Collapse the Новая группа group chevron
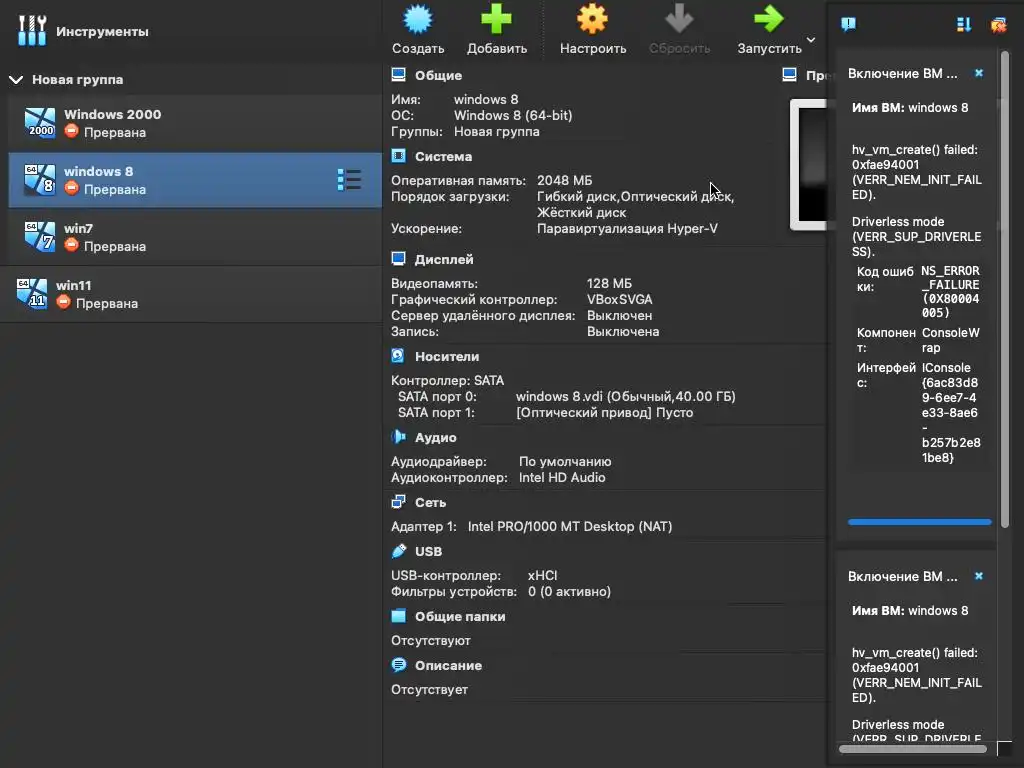 tap(16, 80)
